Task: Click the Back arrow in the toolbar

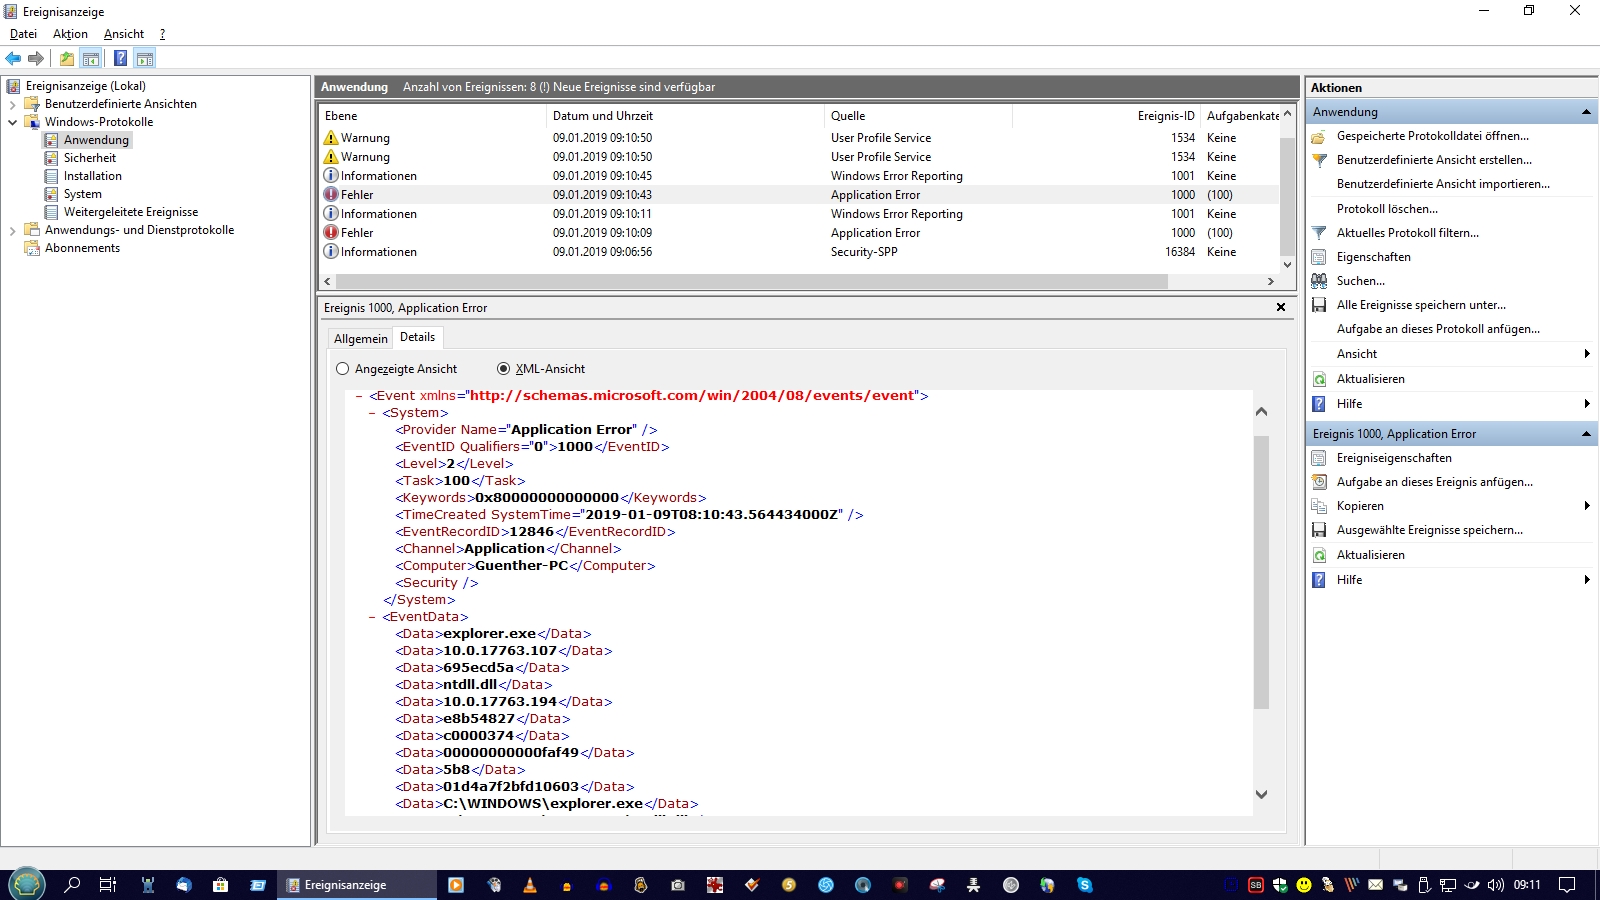Action: [x=13, y=58]
